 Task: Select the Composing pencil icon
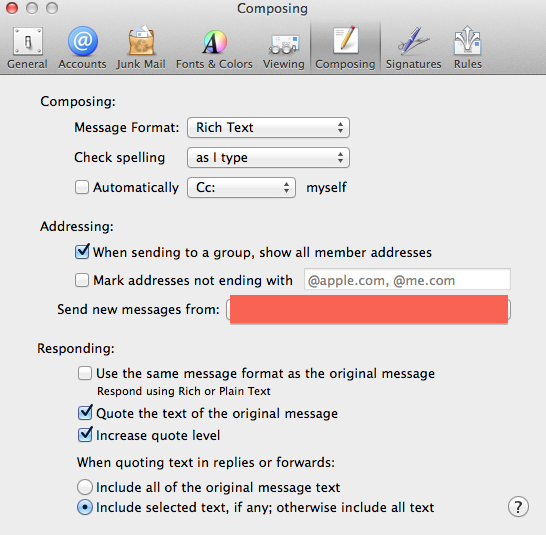click(345, 40)
